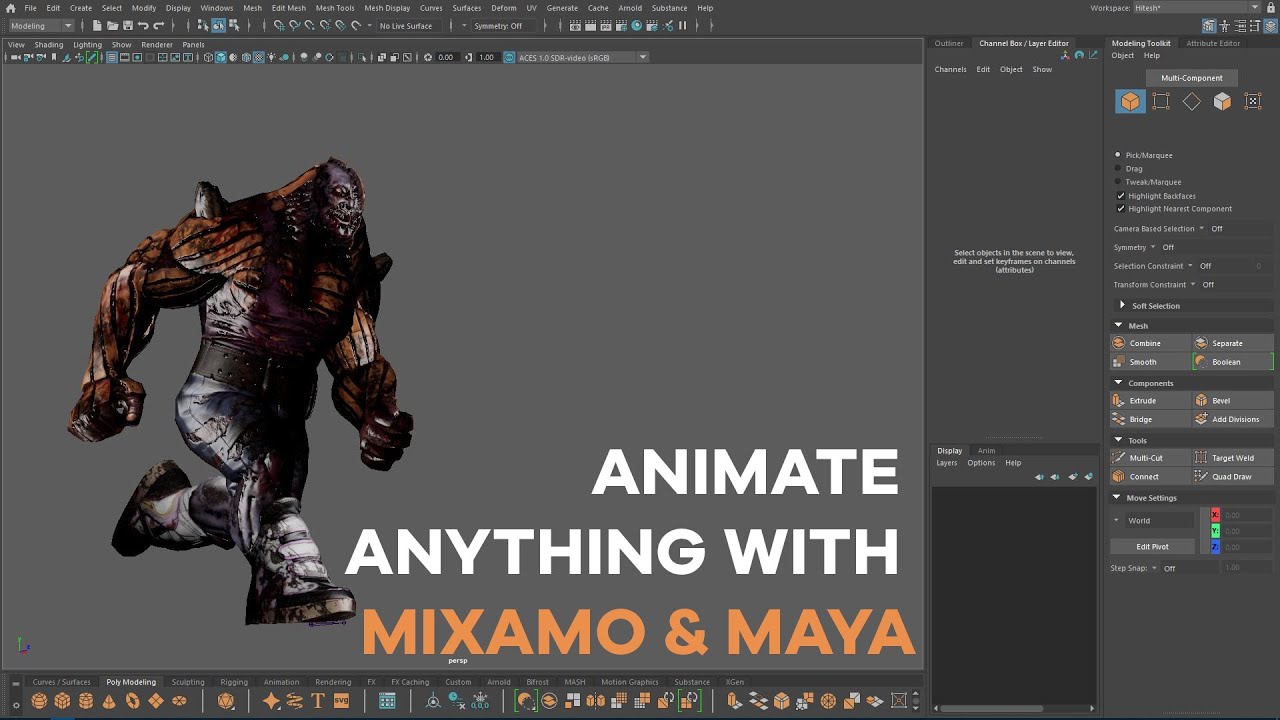
Task: Open the ACES 1.0 SDR-video view transform dropdown
Action: coord(582,57)
